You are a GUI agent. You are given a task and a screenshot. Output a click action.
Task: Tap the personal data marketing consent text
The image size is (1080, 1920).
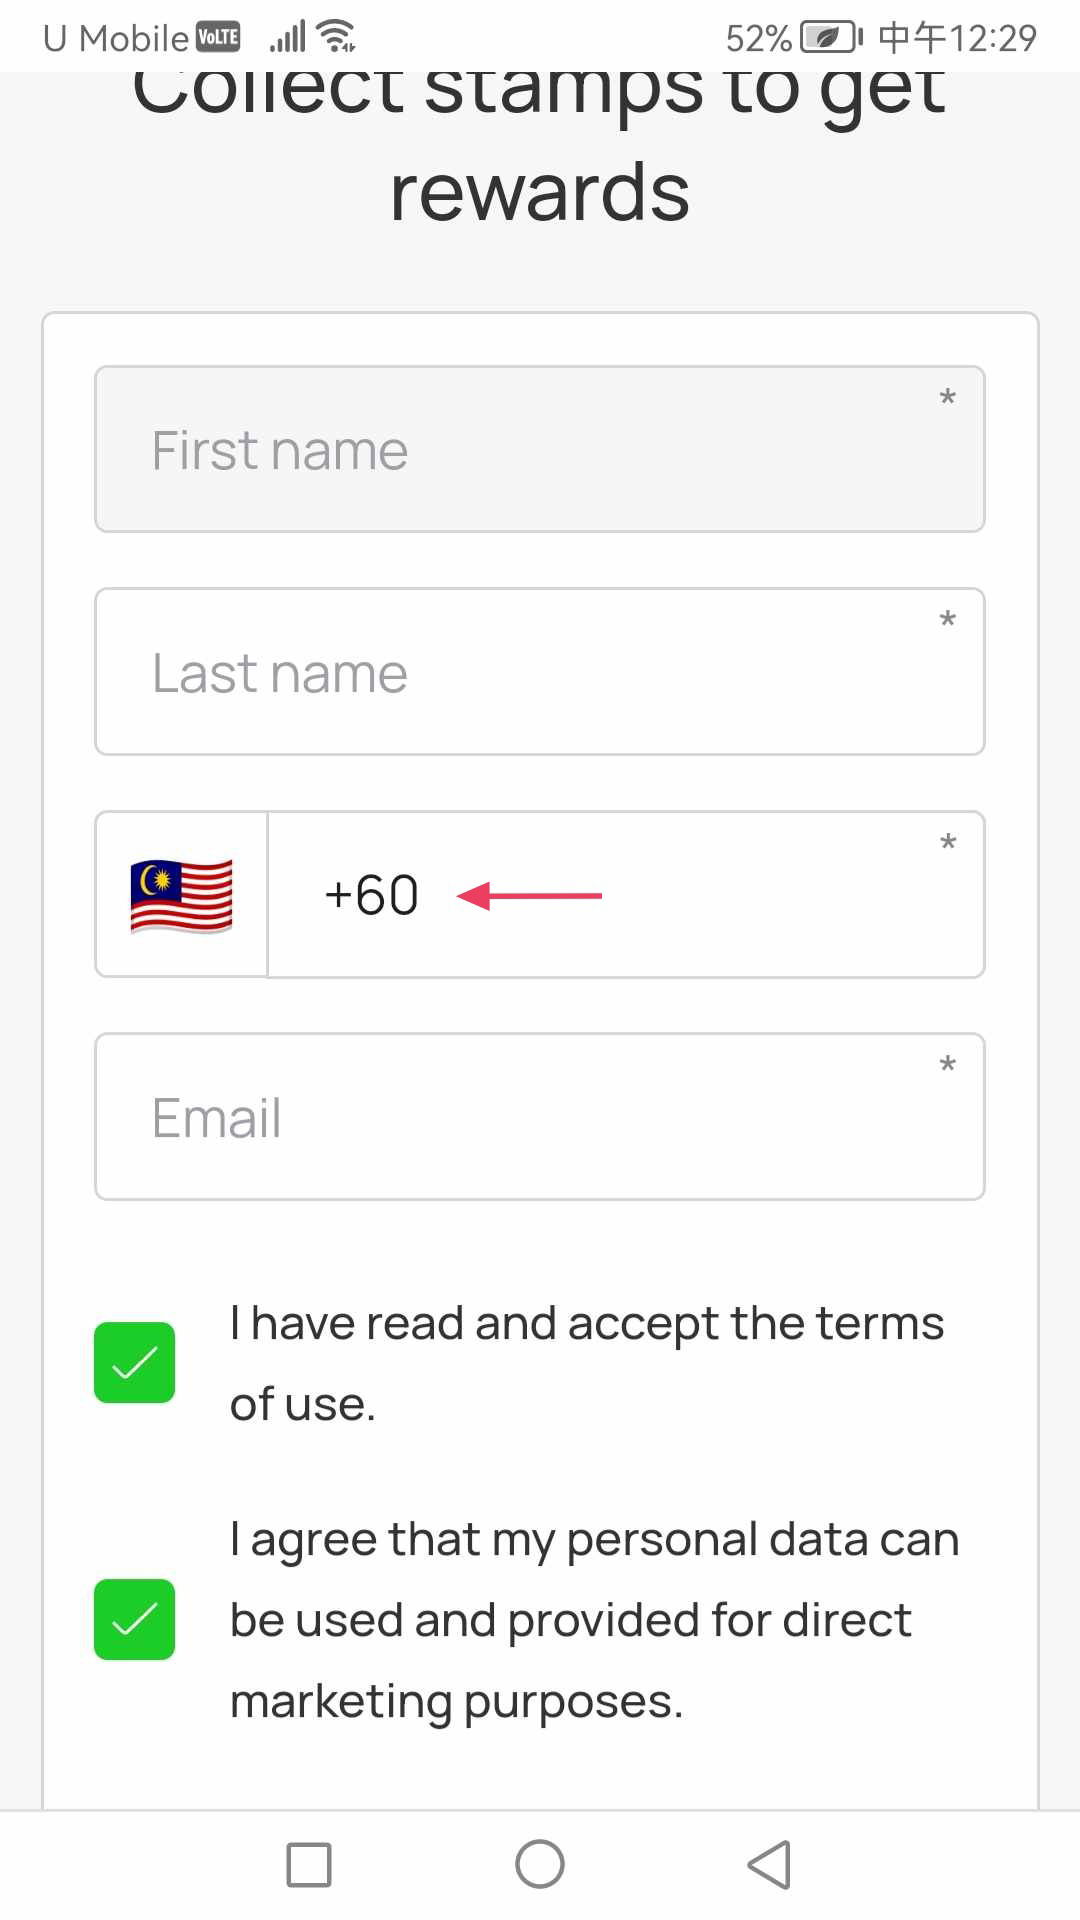pos(595,1620)
